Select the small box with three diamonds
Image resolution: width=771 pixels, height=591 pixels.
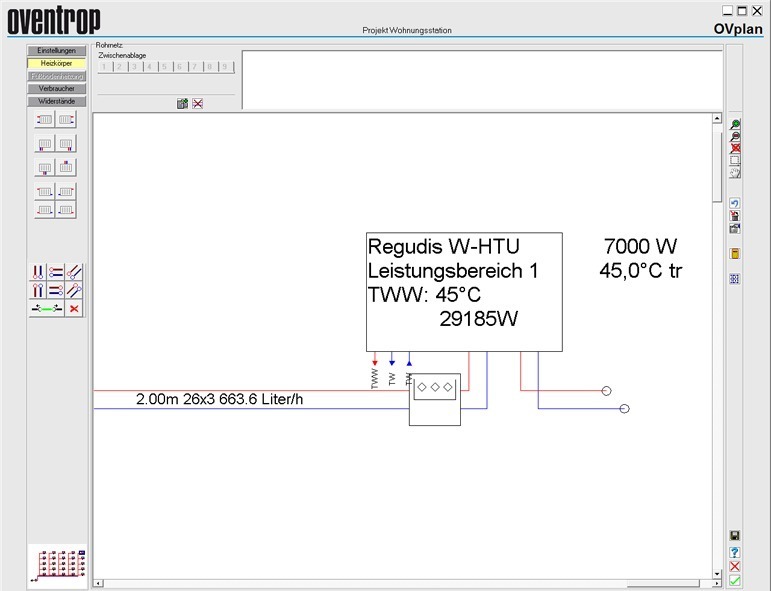point(435,399)
